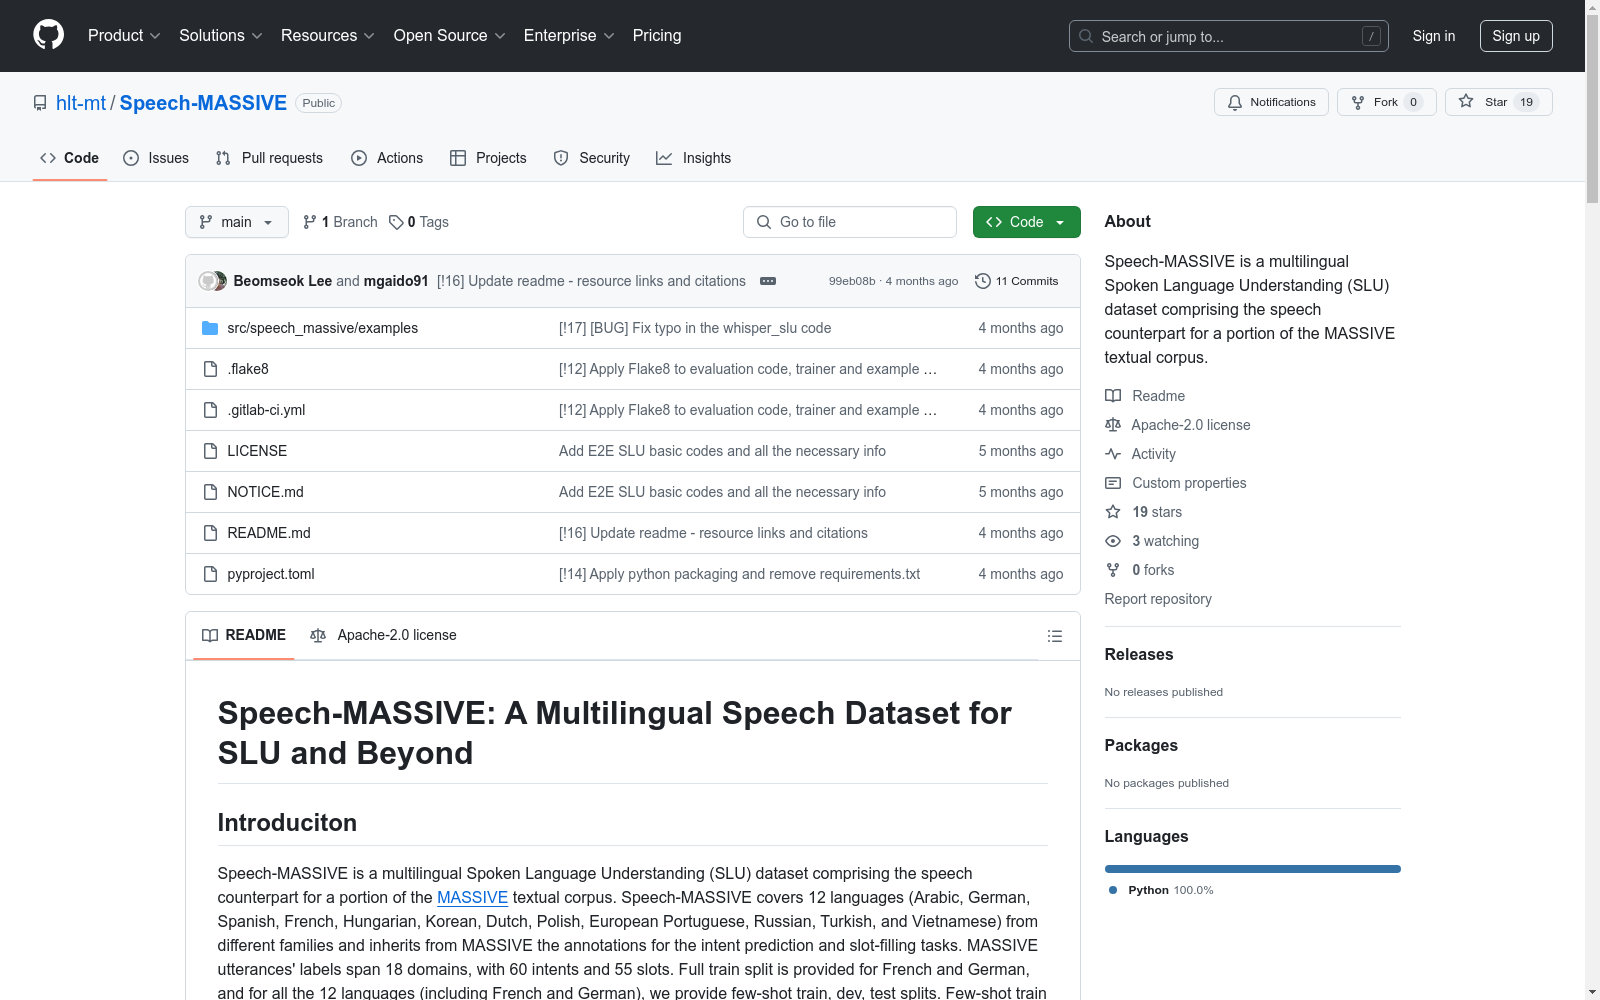Click the file icon next to pyproject.toml
This screenshot has width=1600, height=1000.
pos(210,574)
